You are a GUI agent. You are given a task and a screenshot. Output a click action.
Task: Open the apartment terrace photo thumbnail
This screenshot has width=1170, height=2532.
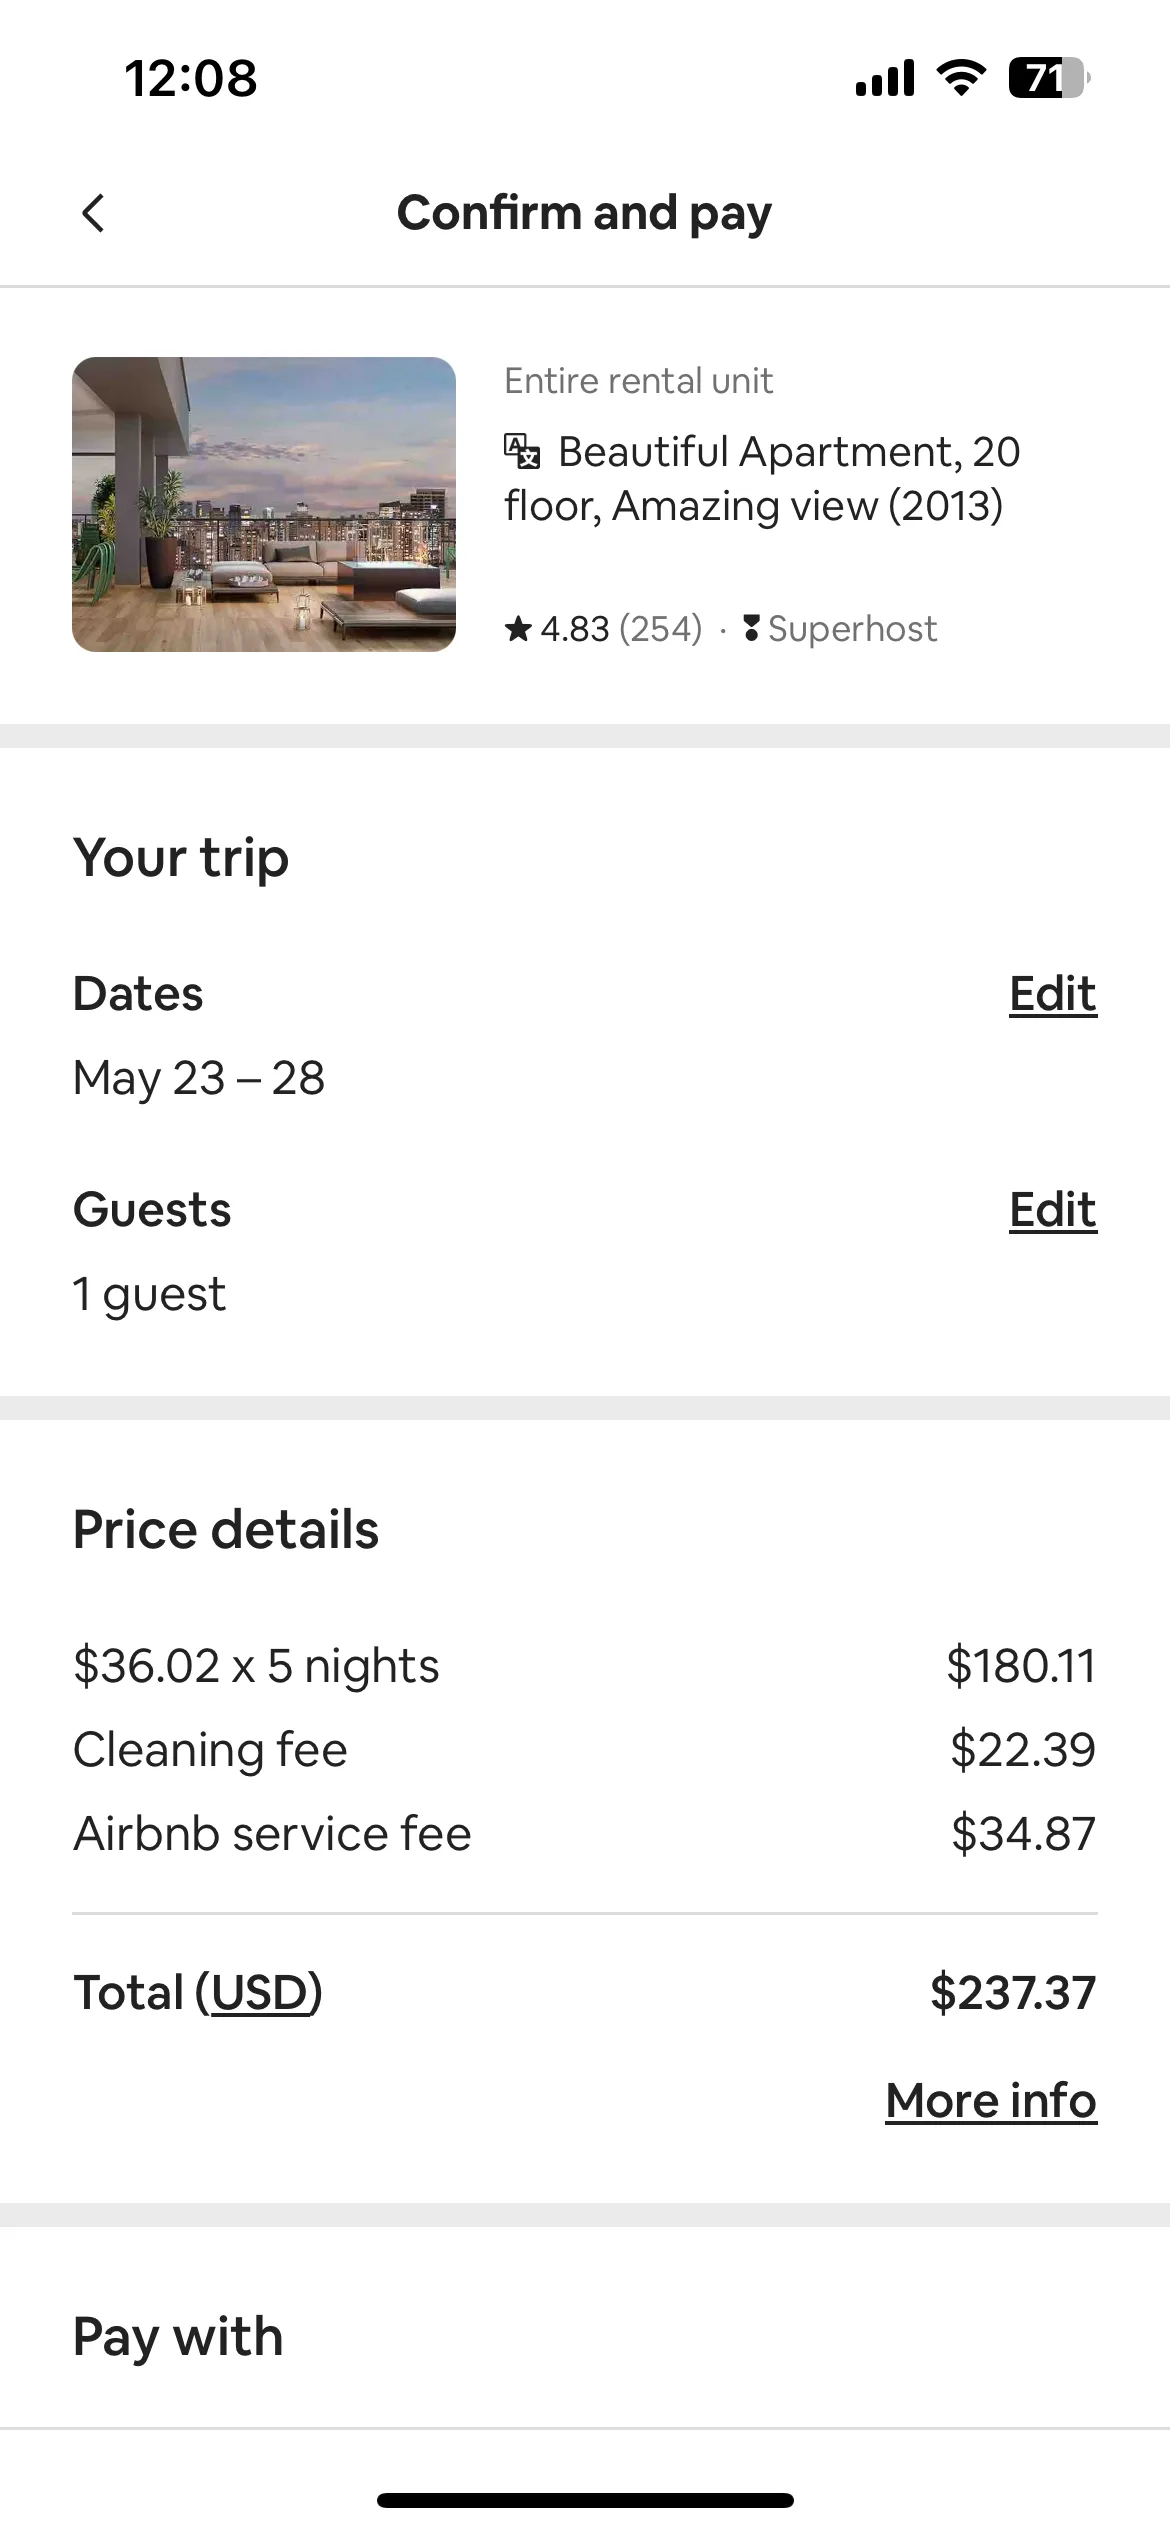(264, 505)
